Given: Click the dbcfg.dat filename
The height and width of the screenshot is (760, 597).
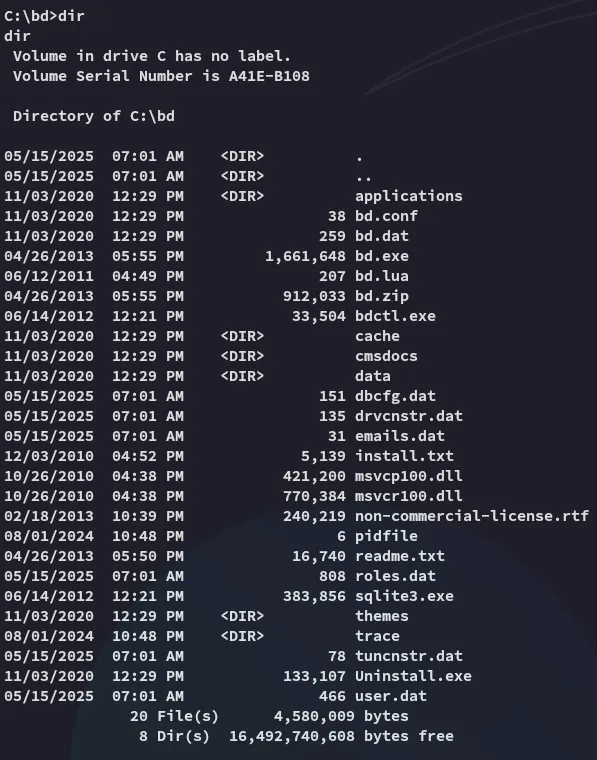Looking at the screenshot, I should pos(395,396).
